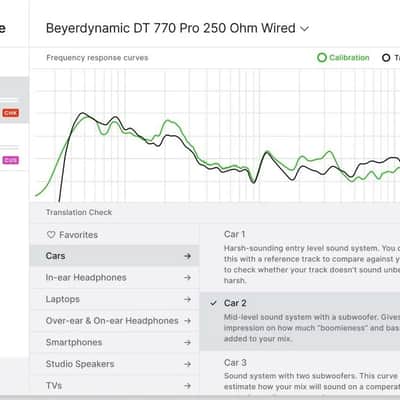Click the arrow icon next to TVs
Screen dimensions: 400x400
pyautogui.click(x=188, y=386)
